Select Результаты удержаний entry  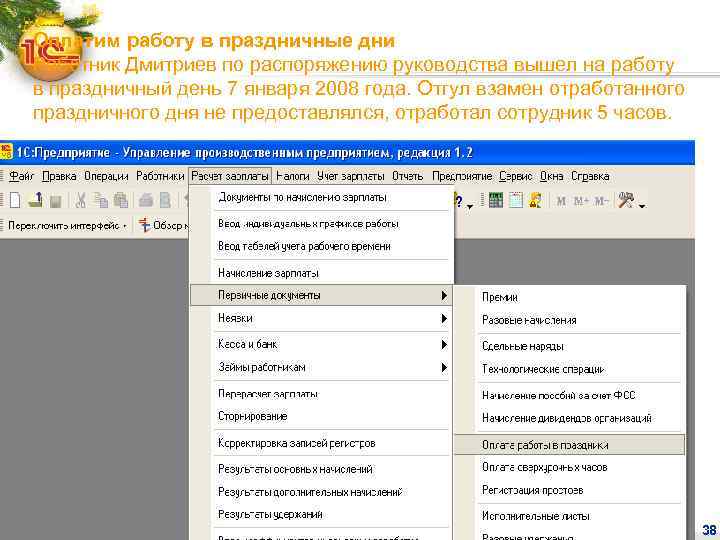point(320,515)
